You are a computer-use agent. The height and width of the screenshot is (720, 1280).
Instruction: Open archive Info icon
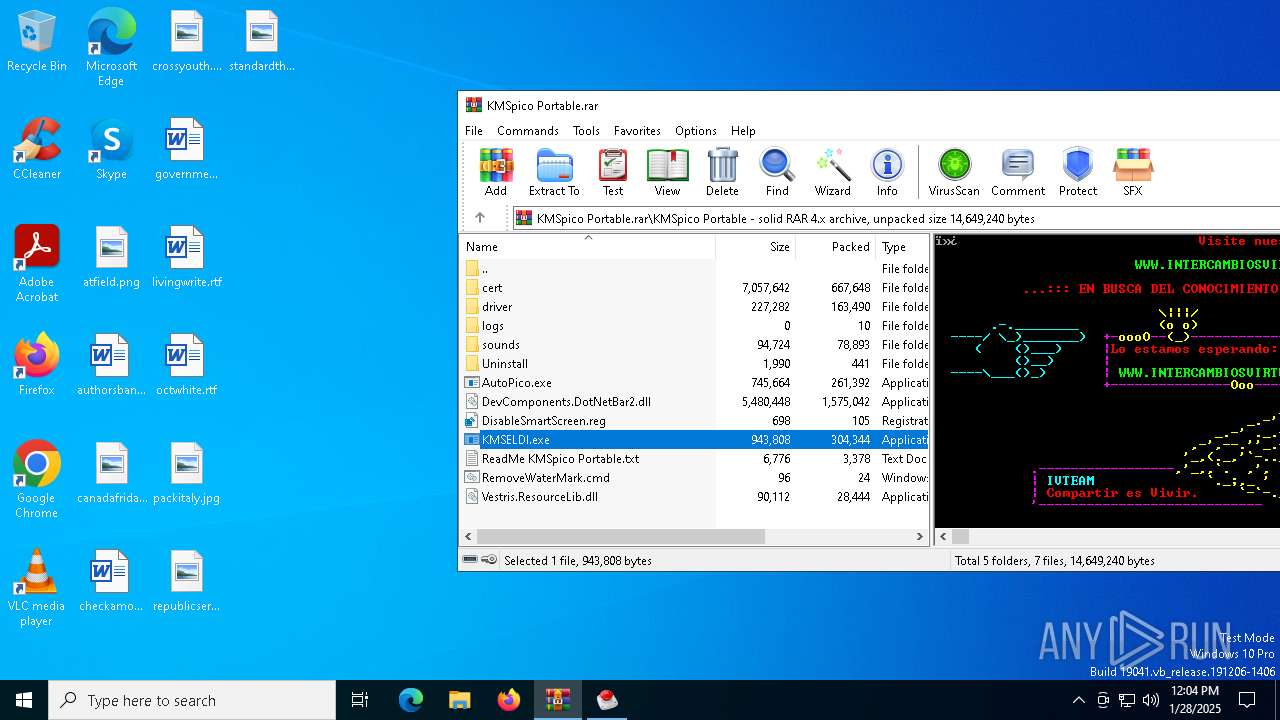pyautogui.click(x=887, y=172)
